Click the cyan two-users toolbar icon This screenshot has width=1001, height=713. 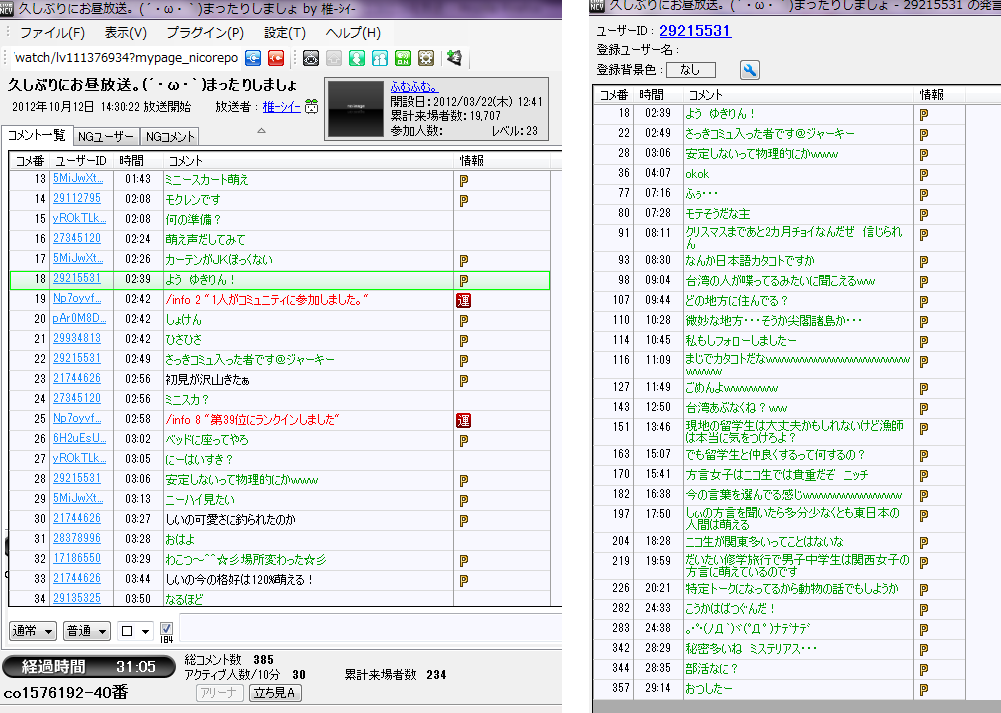point(380,58)
